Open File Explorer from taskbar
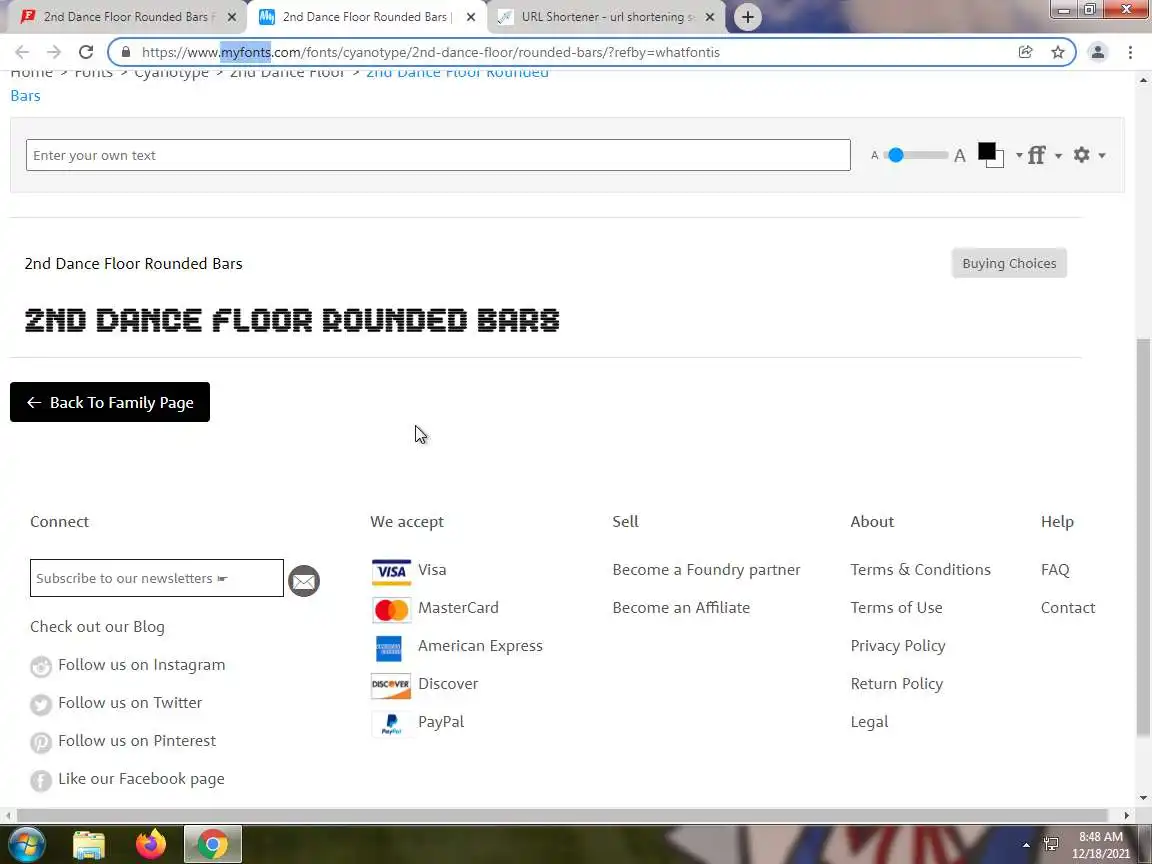The width and height of the screenshot is (1152, 864). coord(89,845)
